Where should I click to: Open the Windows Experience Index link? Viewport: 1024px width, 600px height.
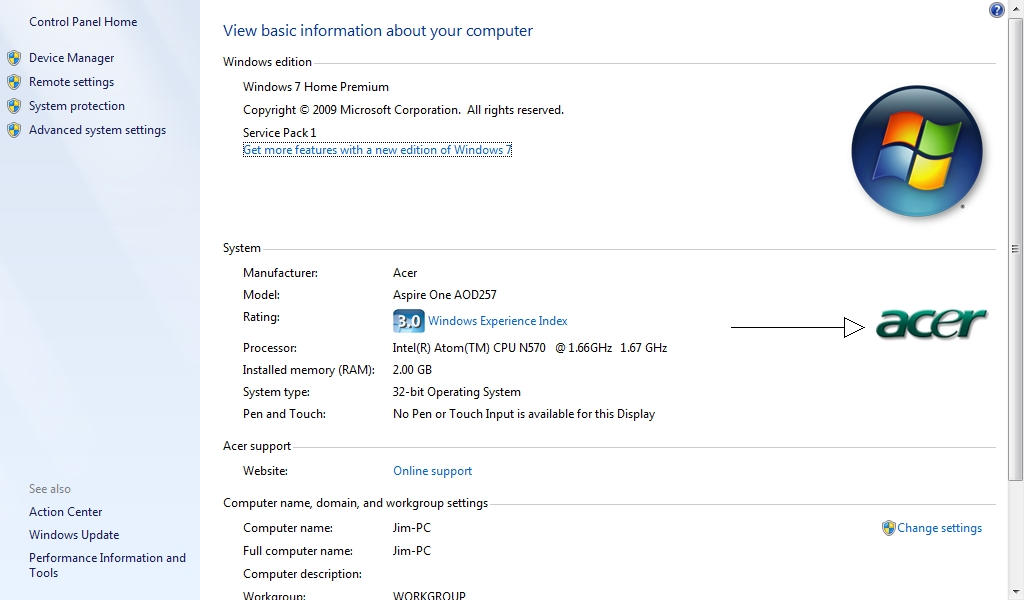[498, 321]
